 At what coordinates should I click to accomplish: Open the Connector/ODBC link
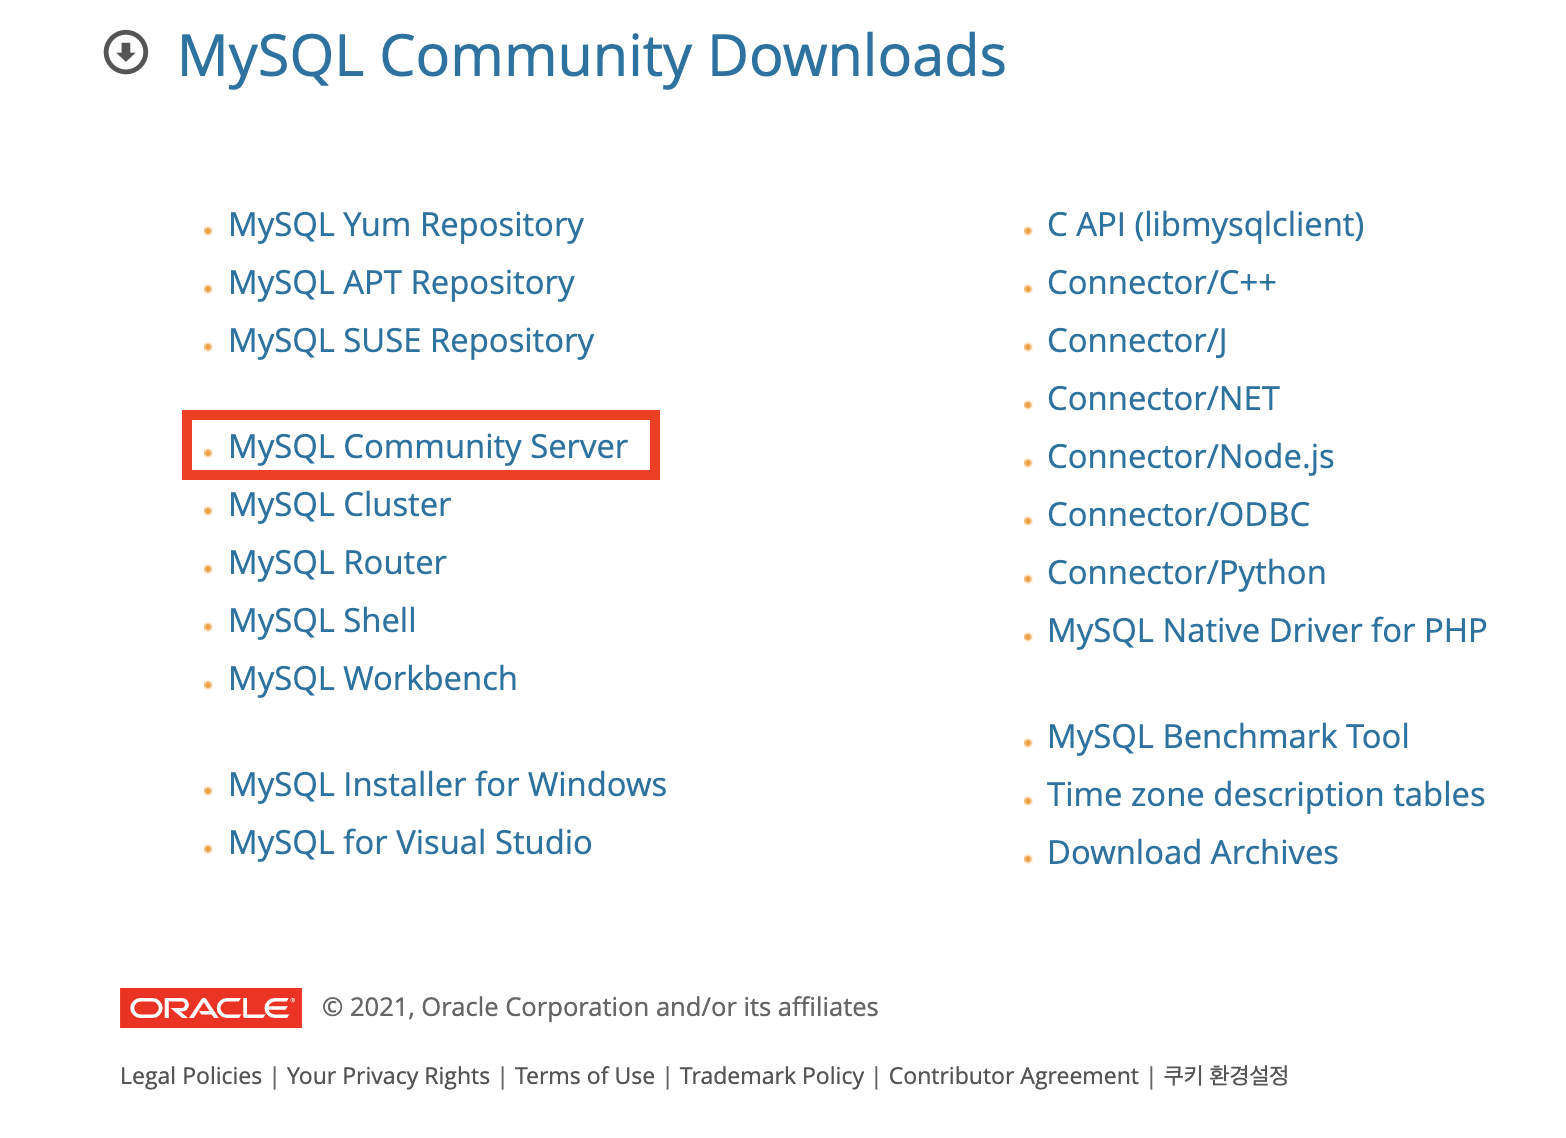[x=1179, y=515]
